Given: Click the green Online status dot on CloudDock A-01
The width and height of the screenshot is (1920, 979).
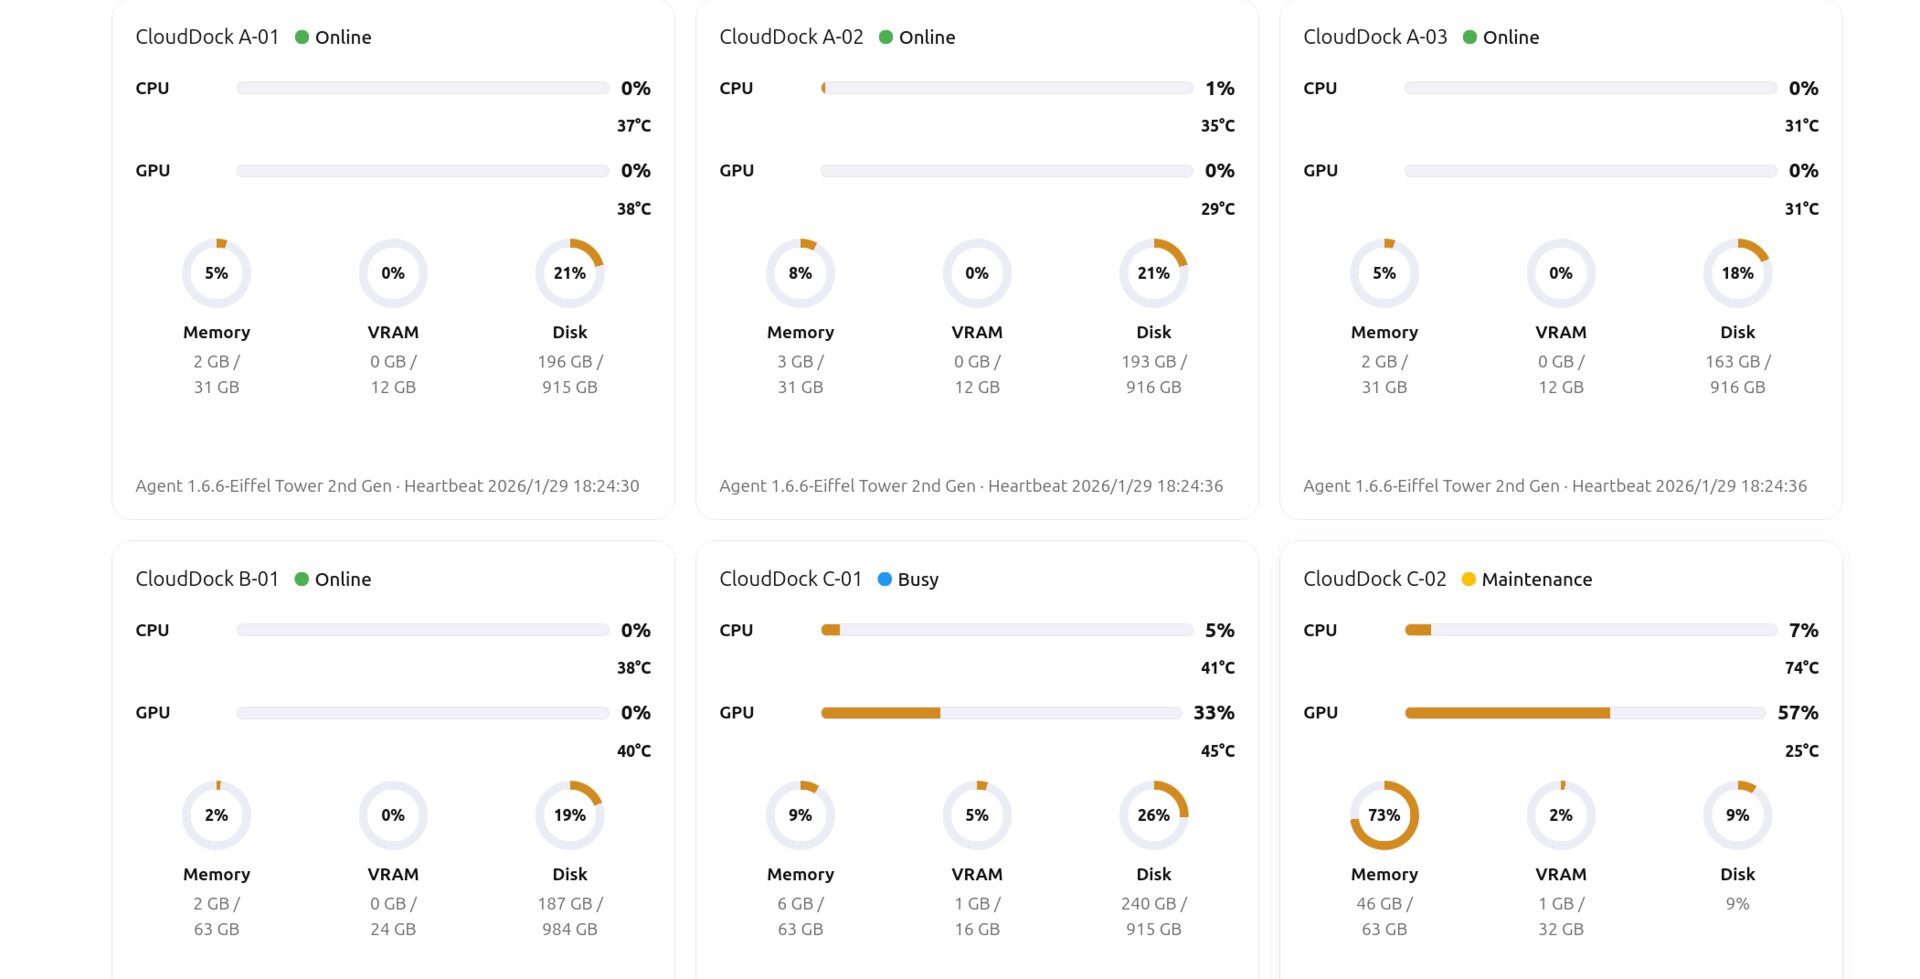Looking at the screenshot, I should [301, 36].
